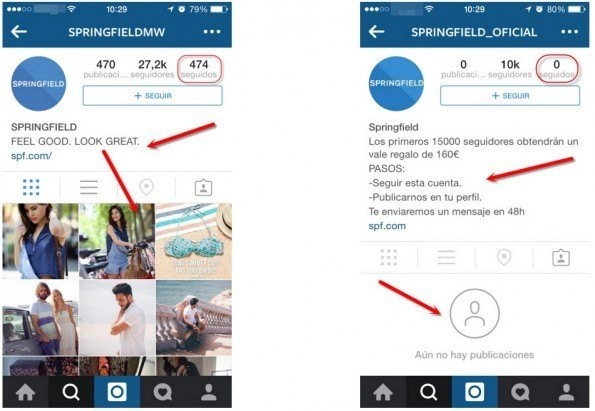Open location map on SPRINGFIELD_OFICIAL profile
The height and width of the screenshot is (411, 595).
pos(504,257)
